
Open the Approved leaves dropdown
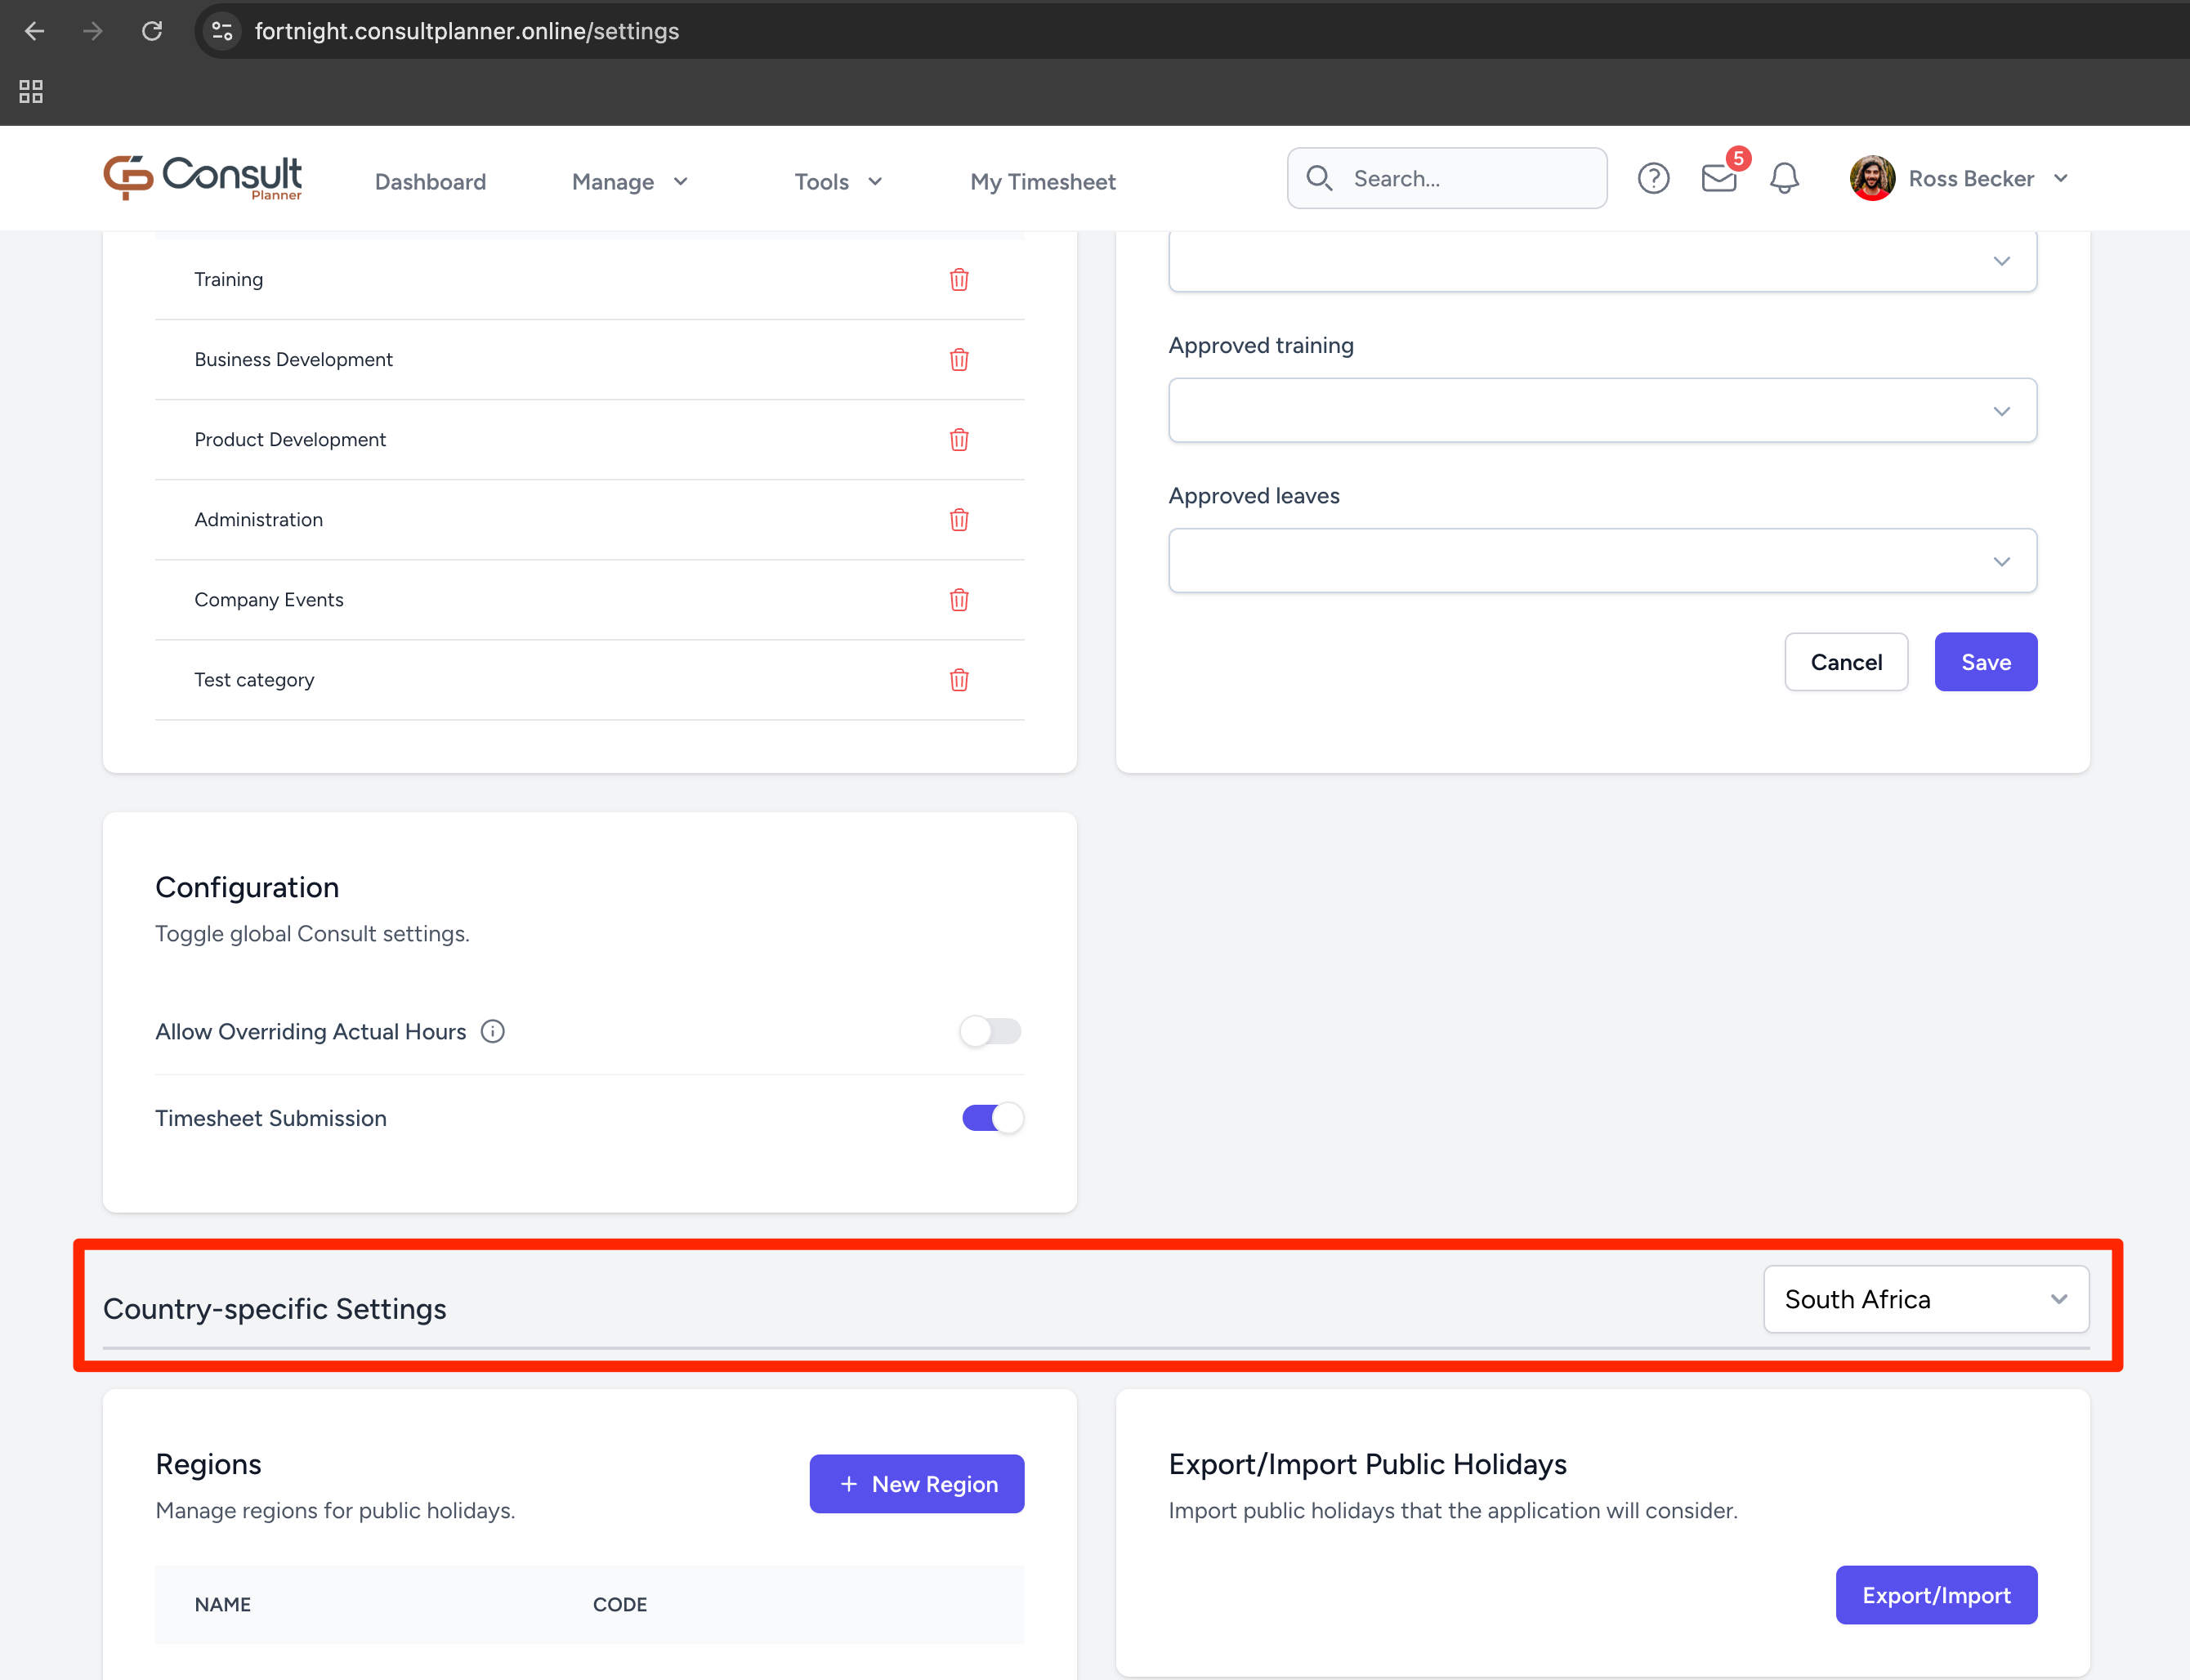(x=1602, y=561)
